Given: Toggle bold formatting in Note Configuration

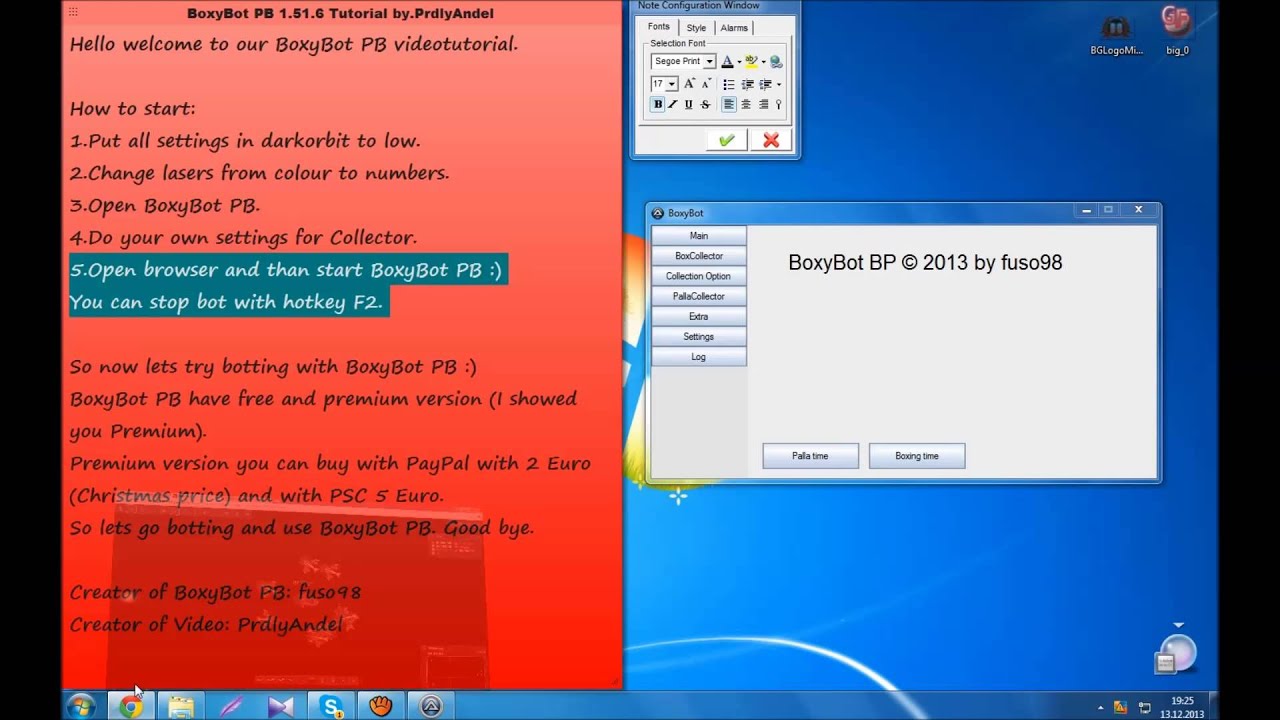Looking at the screenshot, I should point(658,104).
